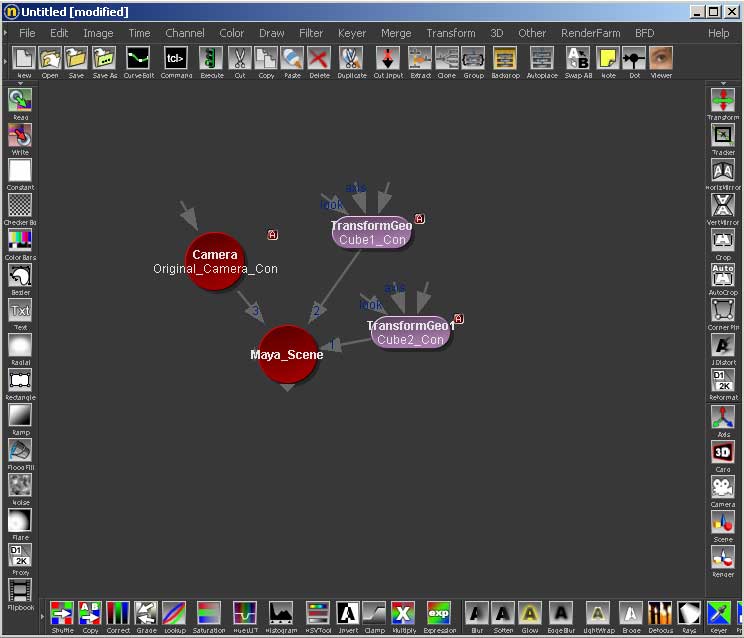Expand the left panel arrow above Read
Screen dimensions: 744x638
click(x=20, y=83)
